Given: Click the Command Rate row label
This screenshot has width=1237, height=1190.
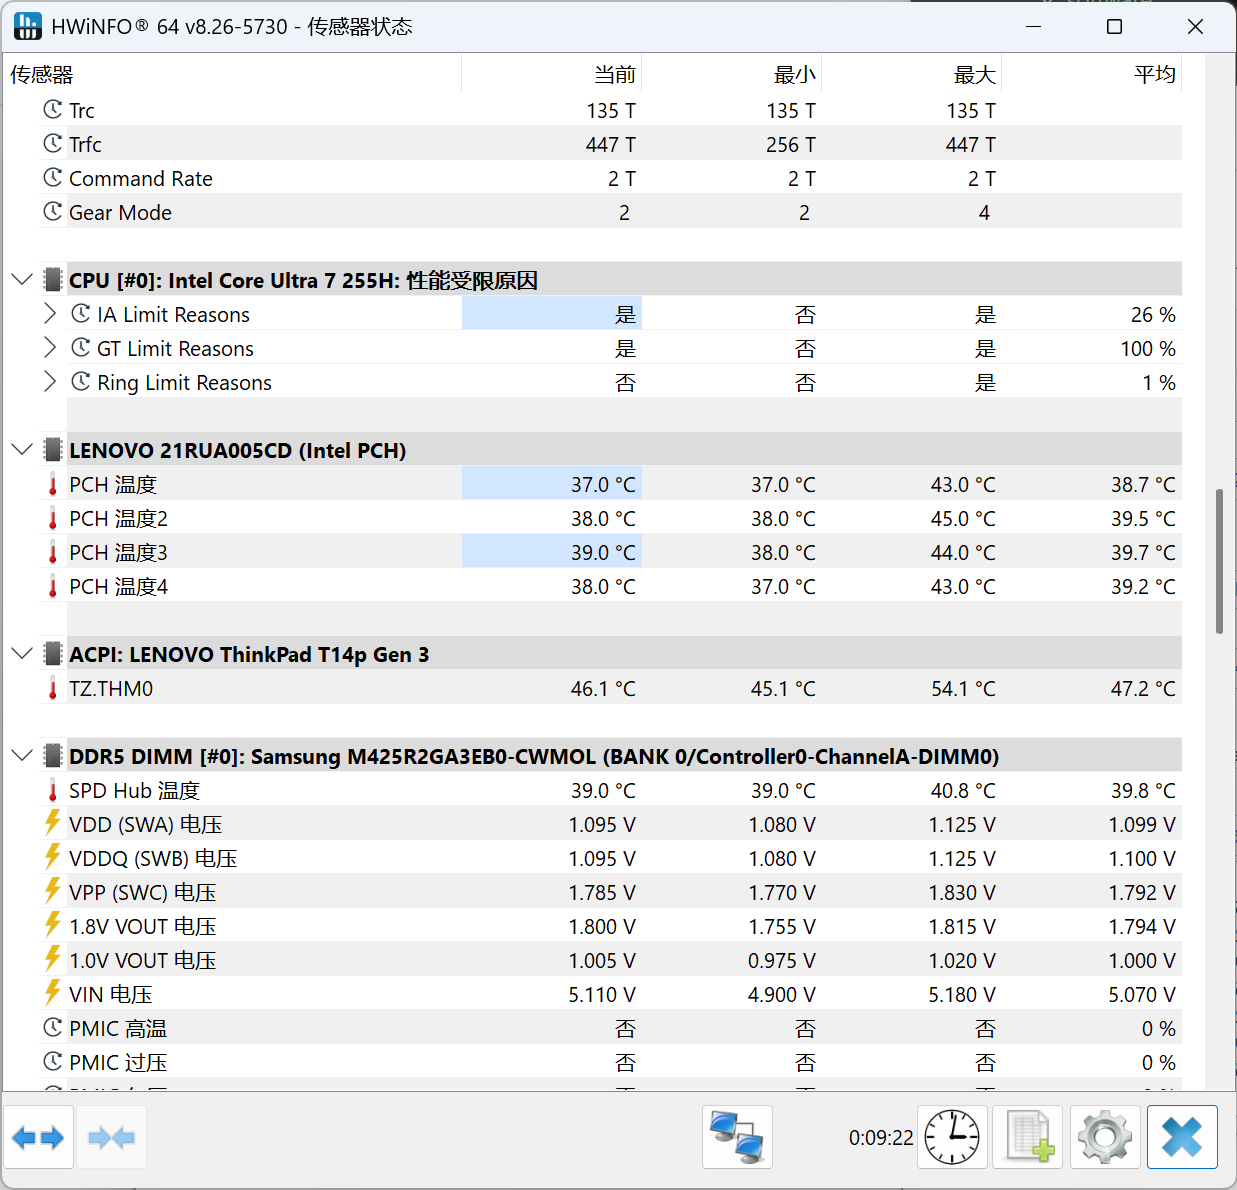Looking at the screenshot, I should pyautogui.click(x=141, y=179).
